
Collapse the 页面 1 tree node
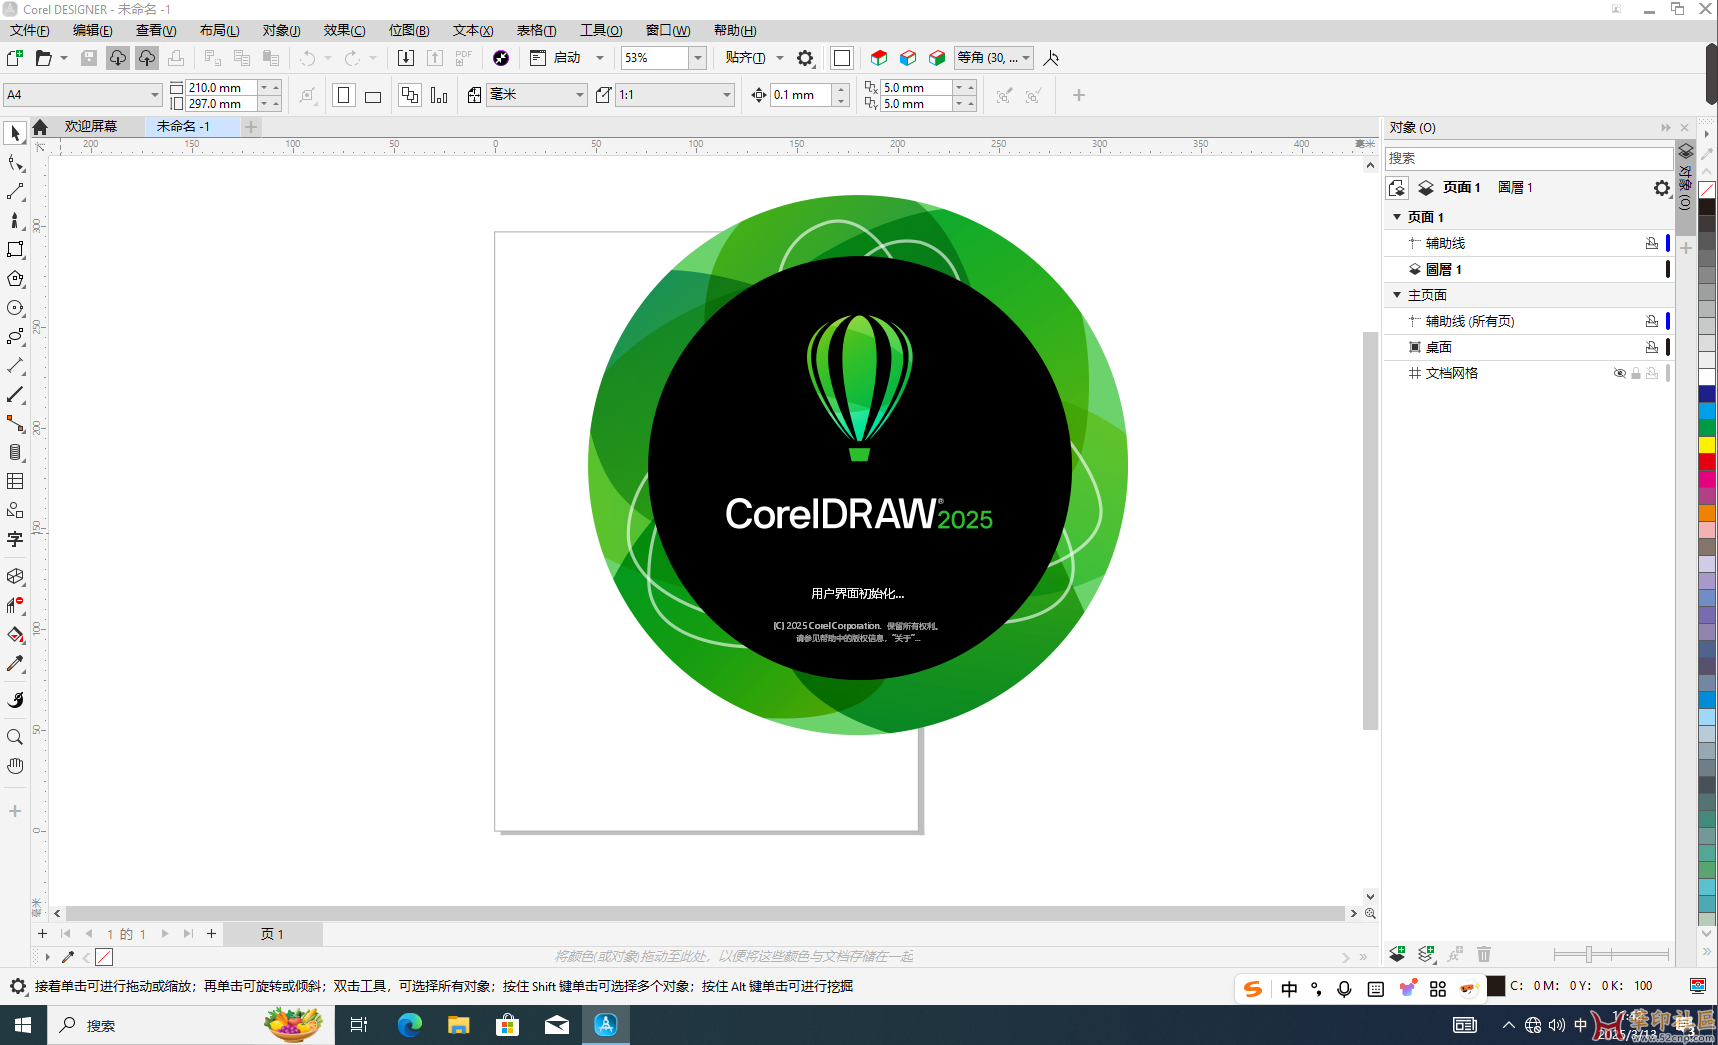[x=1397, y=217]
